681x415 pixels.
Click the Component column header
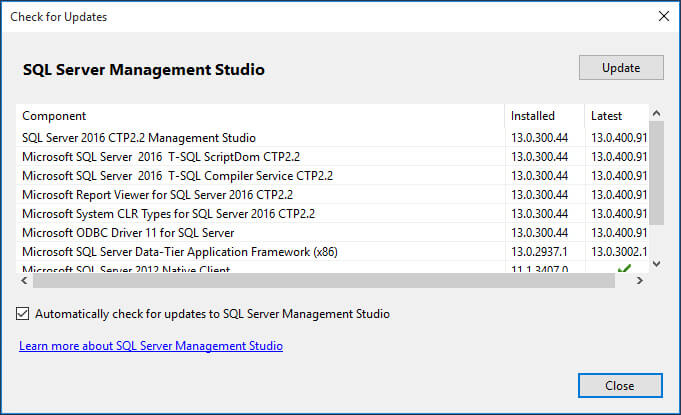54,116
